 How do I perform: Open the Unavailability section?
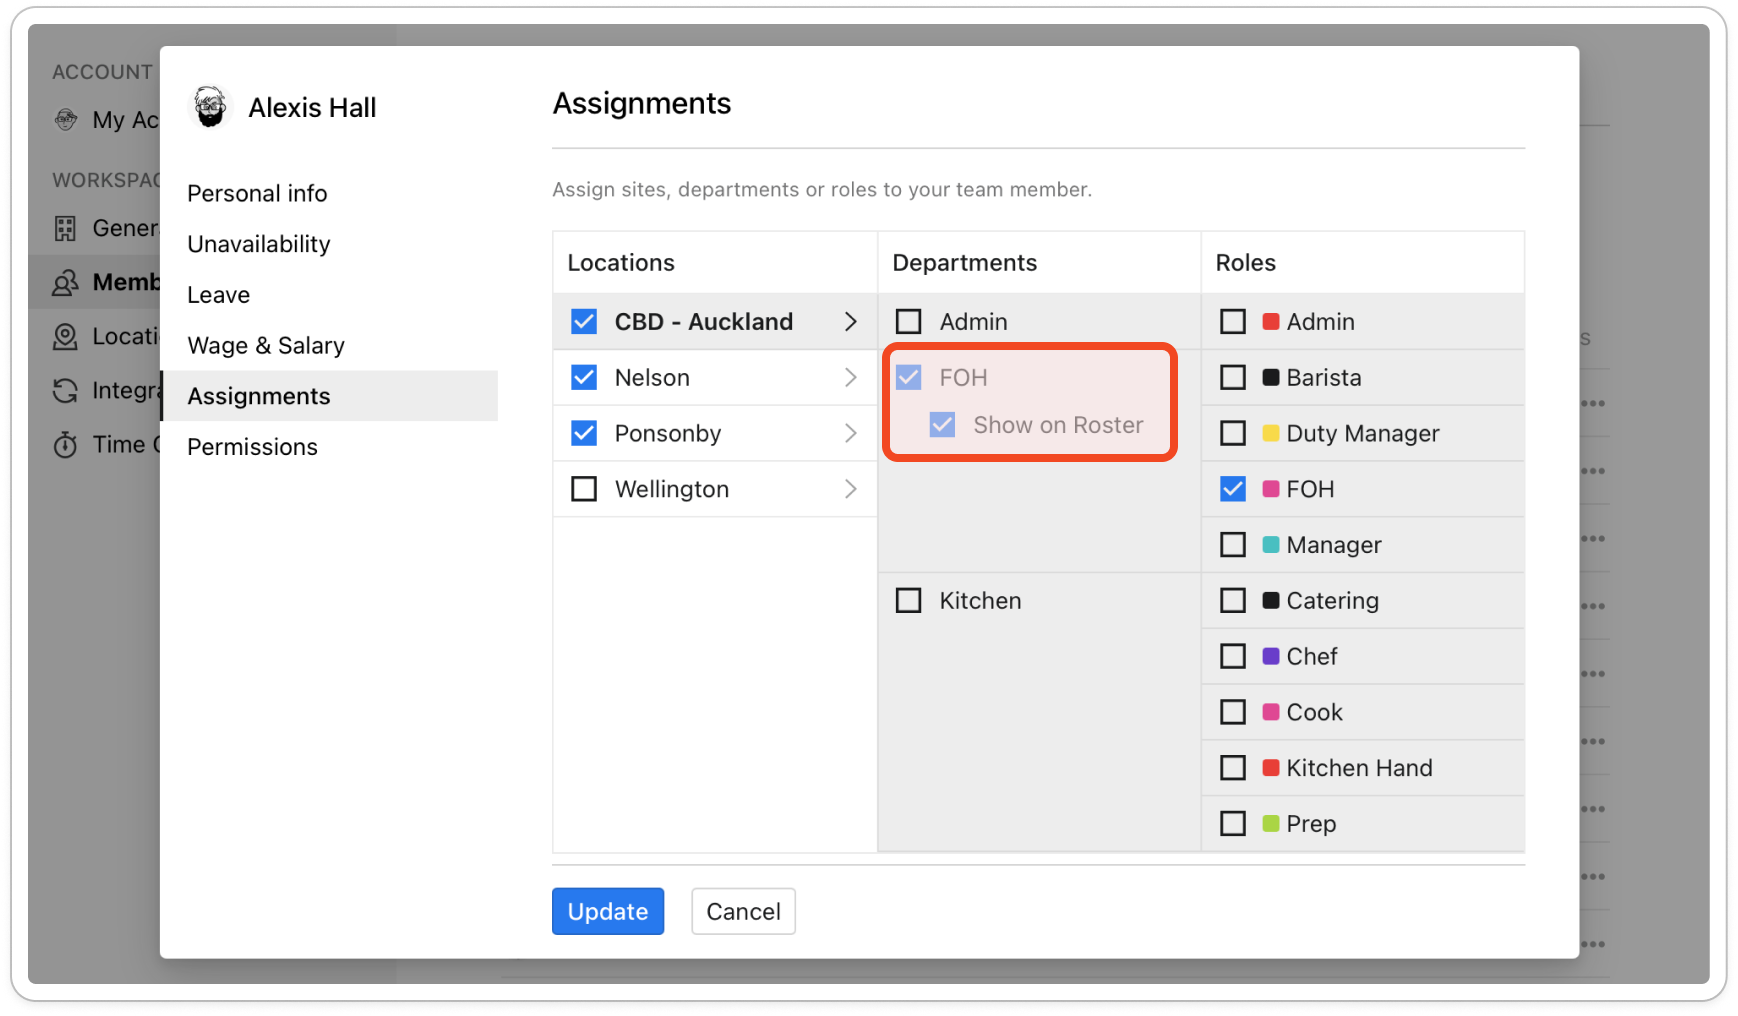coord(259,244)
